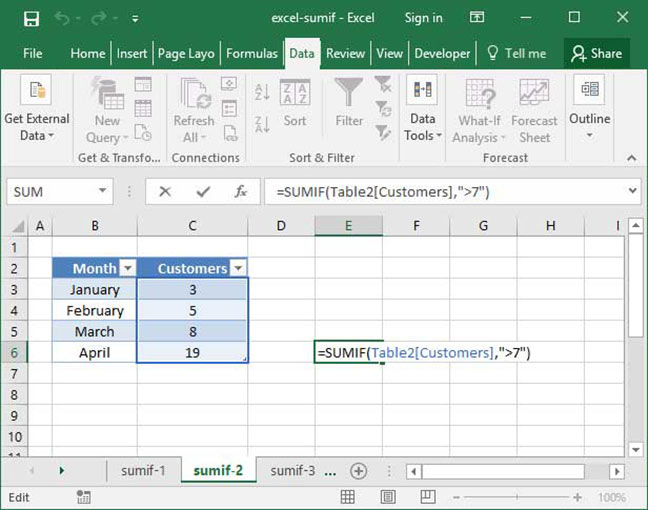Screen dimensions: 648x510
Task: Click the Insert Function fx icon
Action: pos(240,191)
